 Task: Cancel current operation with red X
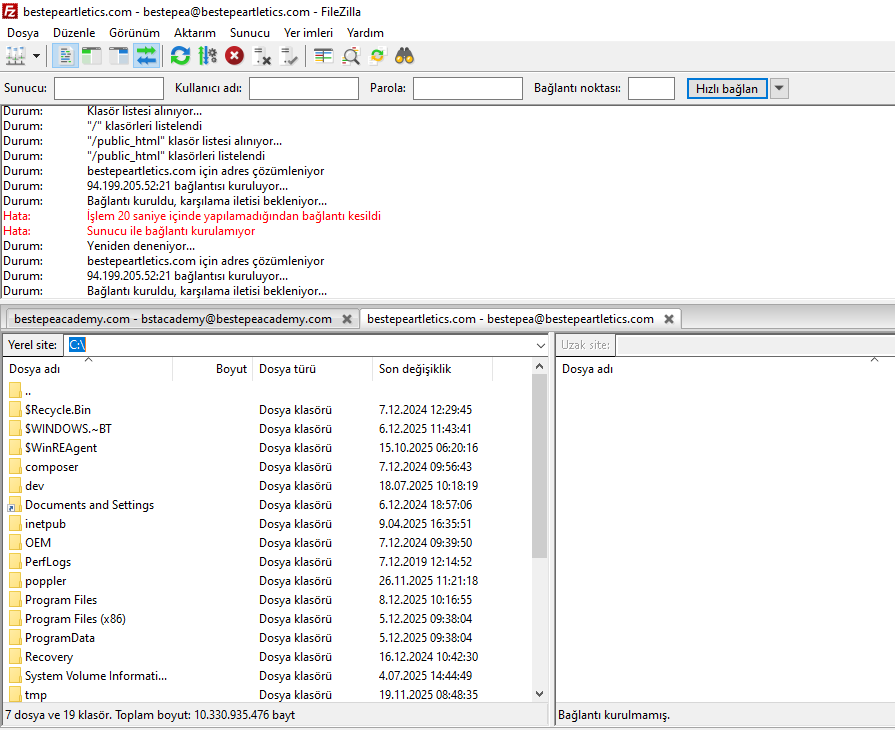(x=234, y=56)
